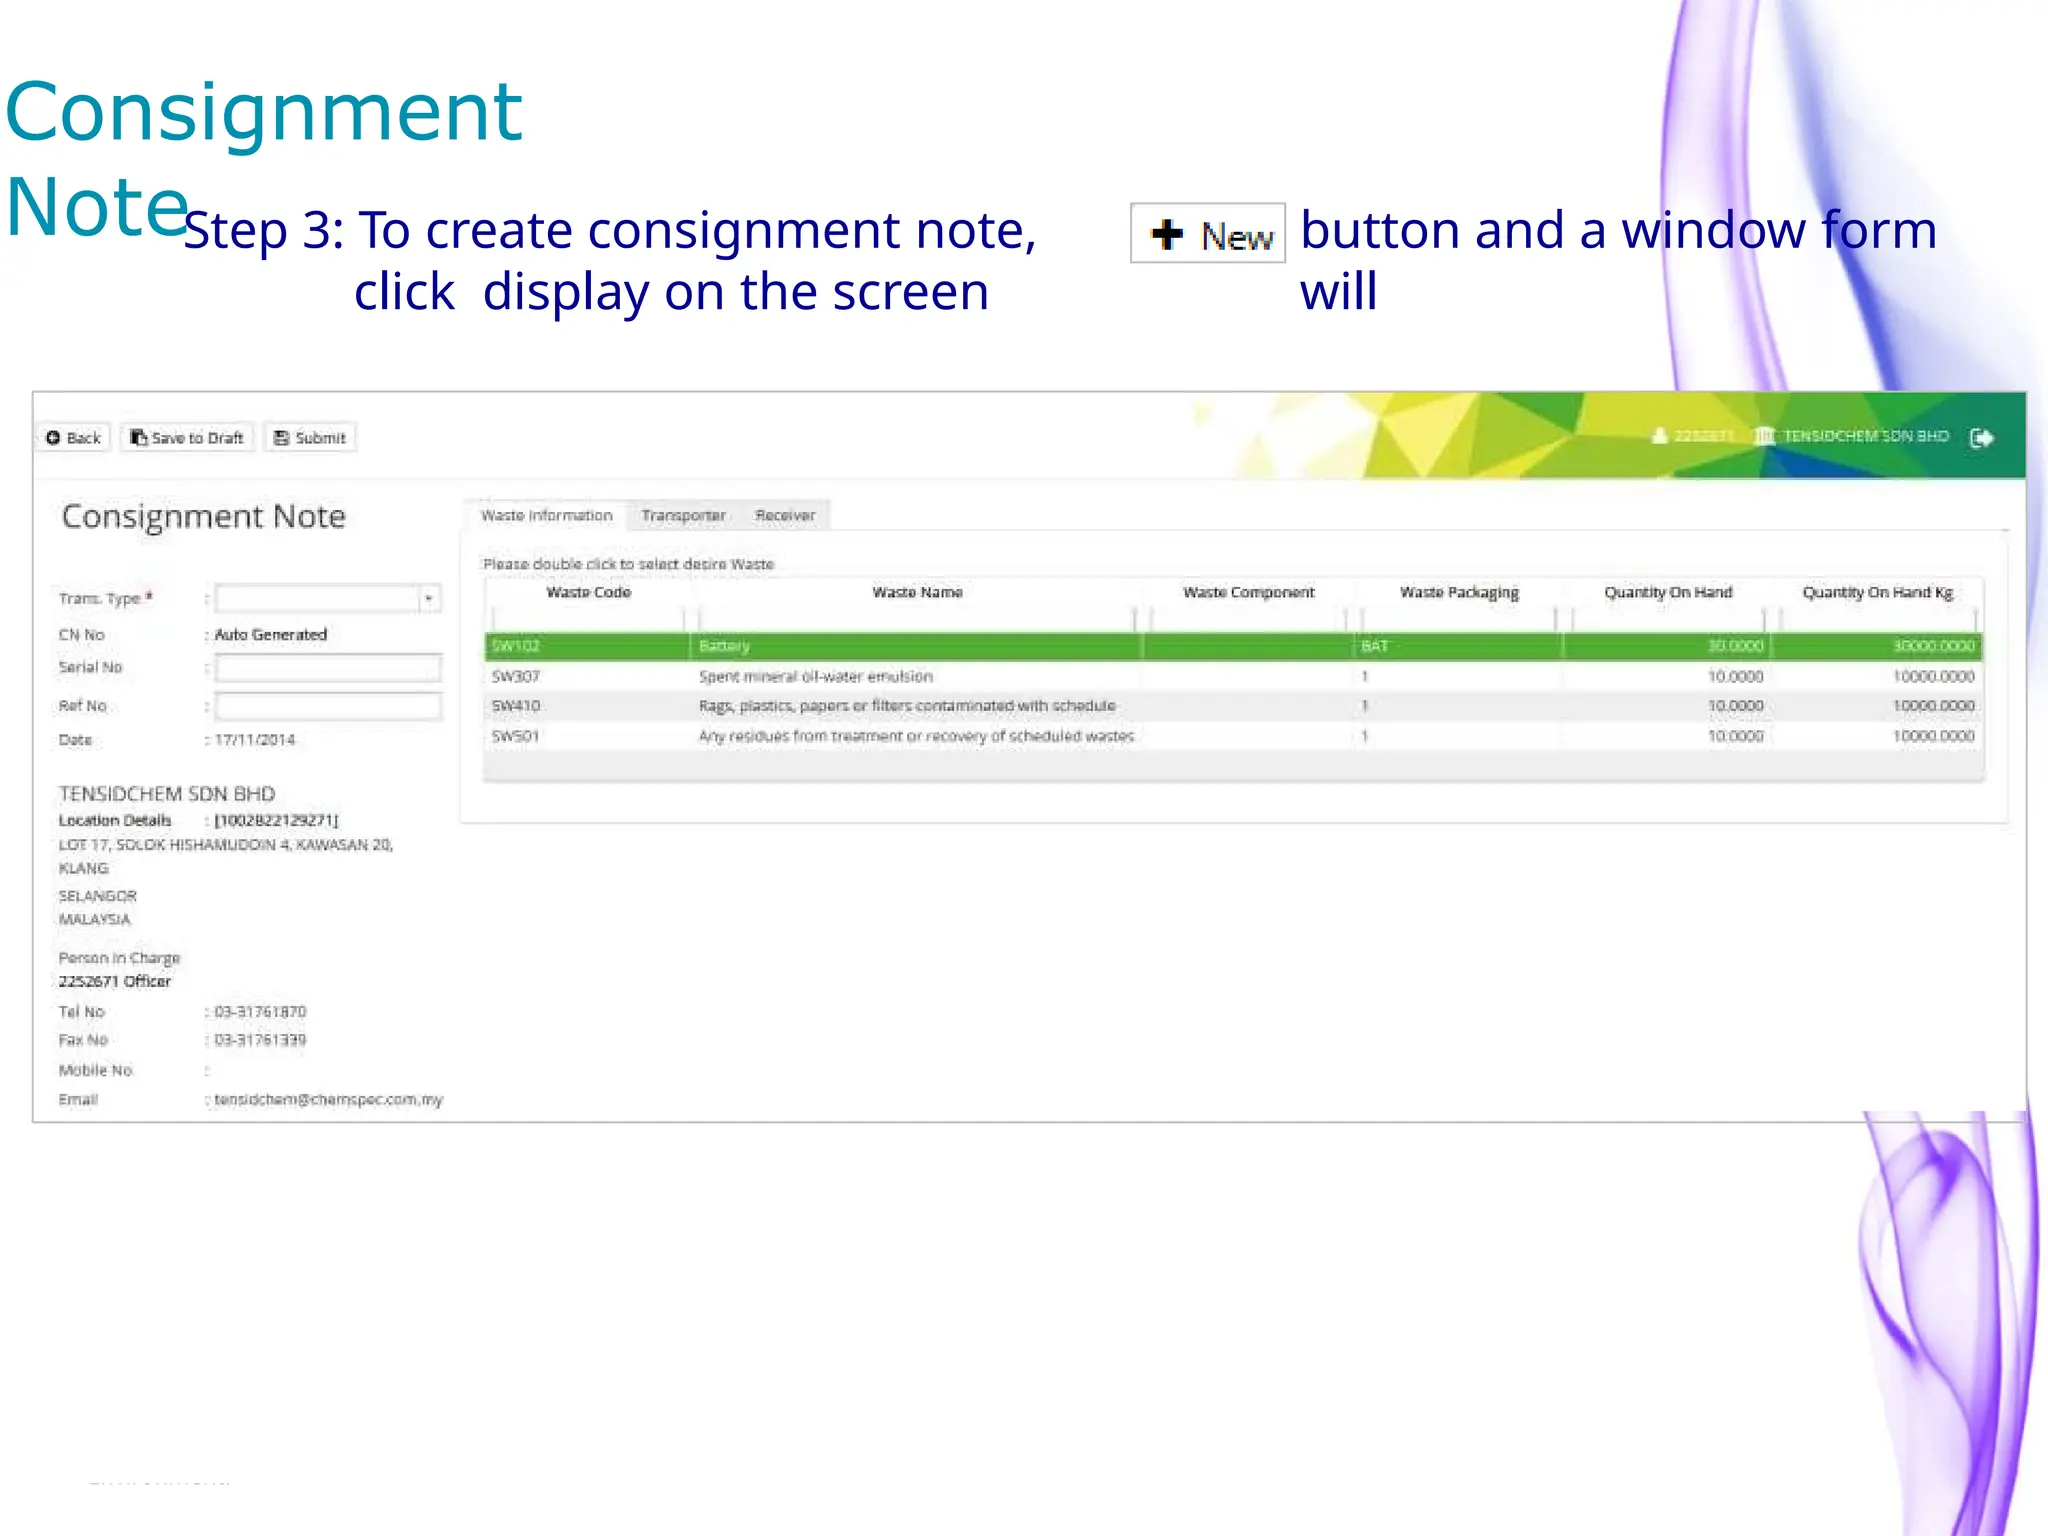This screenshot has height=1536, width=2048.
Task: Click the Save to Draft icon button
Action: (x=139, y=438)
